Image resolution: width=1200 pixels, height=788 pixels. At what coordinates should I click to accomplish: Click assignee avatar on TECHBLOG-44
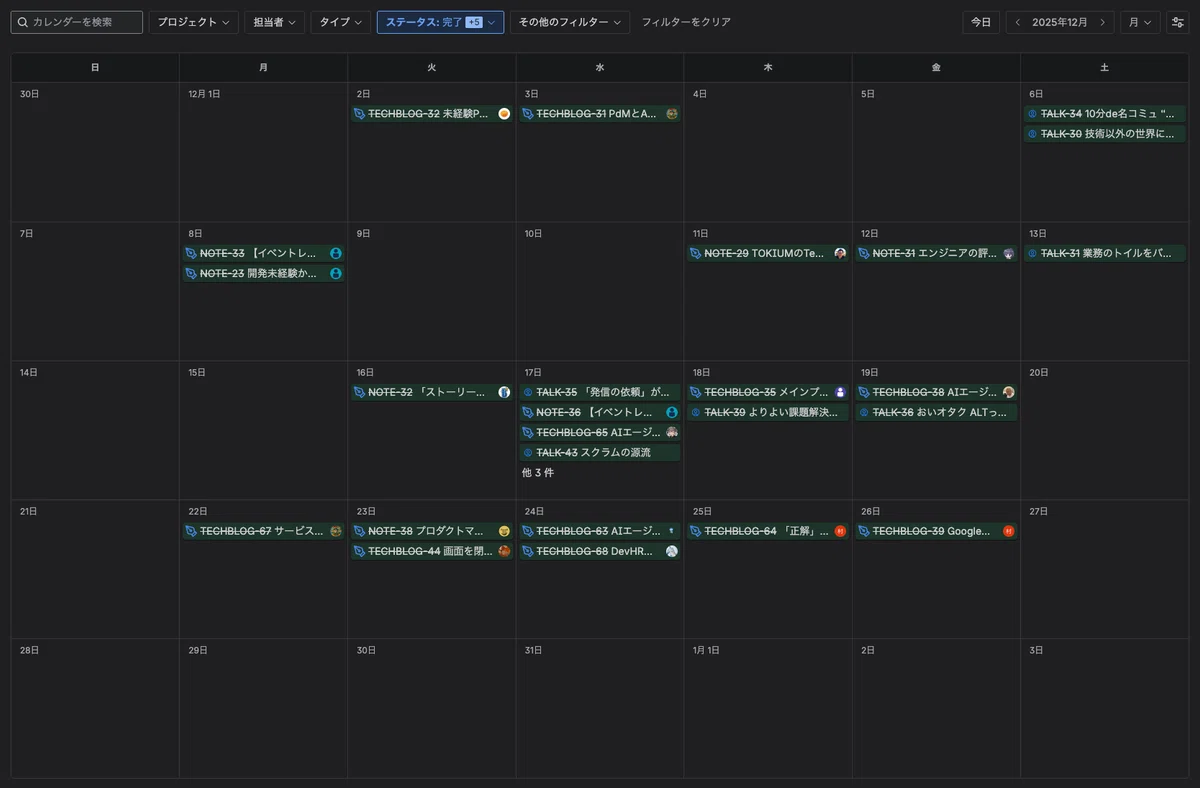pos(504,551)
